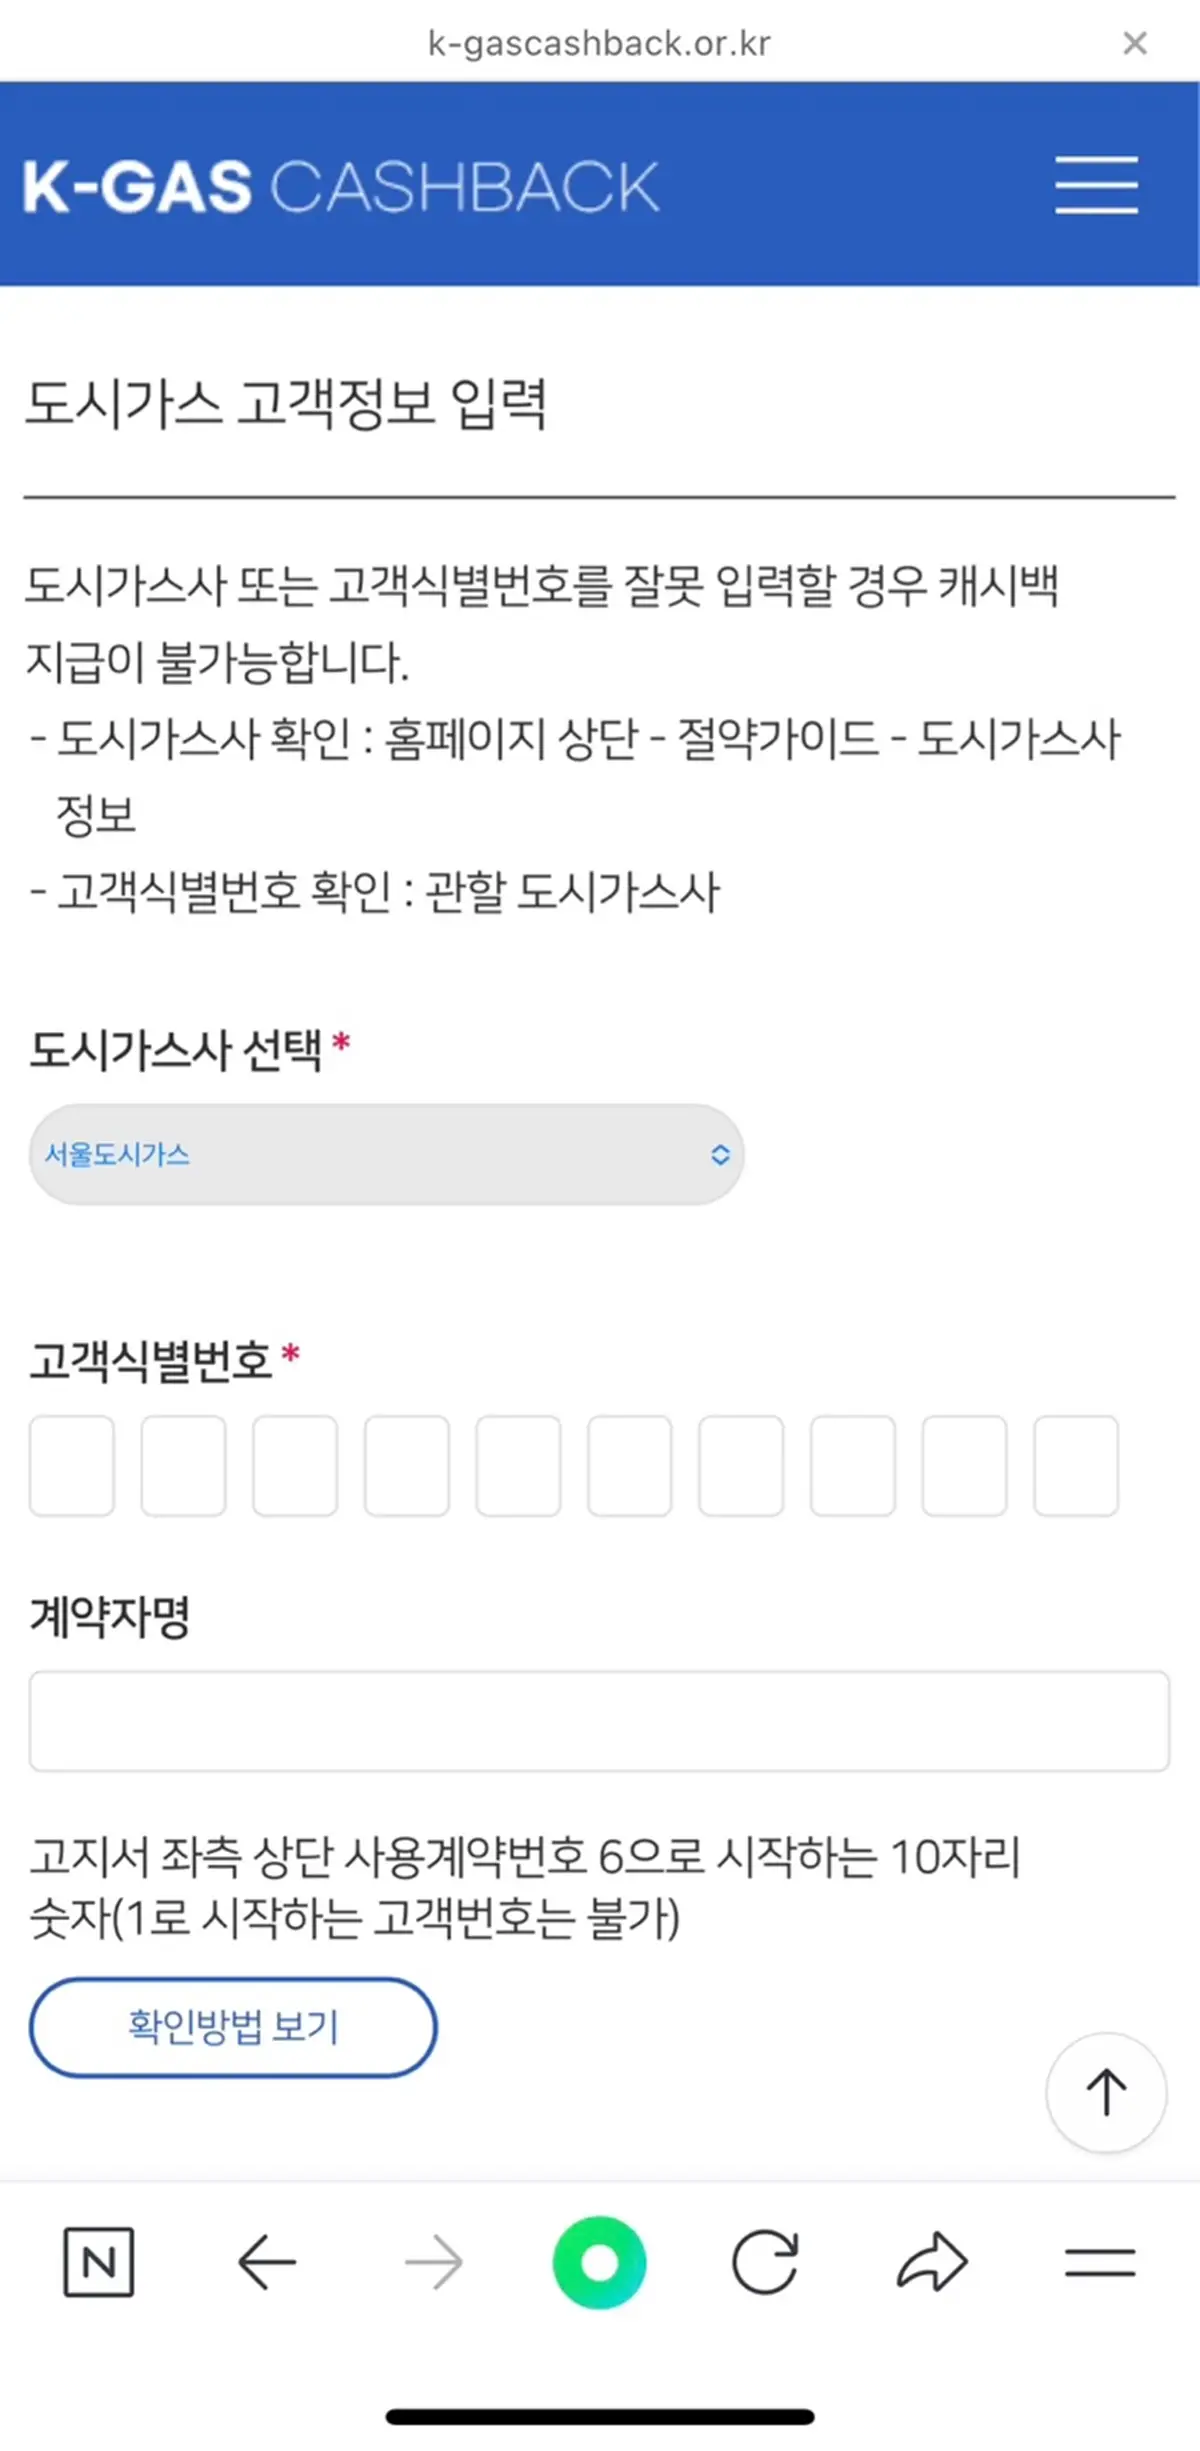Open the hamburger menu on the blue header
Image resolution: width=1200 pixels, height=2451 pixels.
tap(1096, 186)
